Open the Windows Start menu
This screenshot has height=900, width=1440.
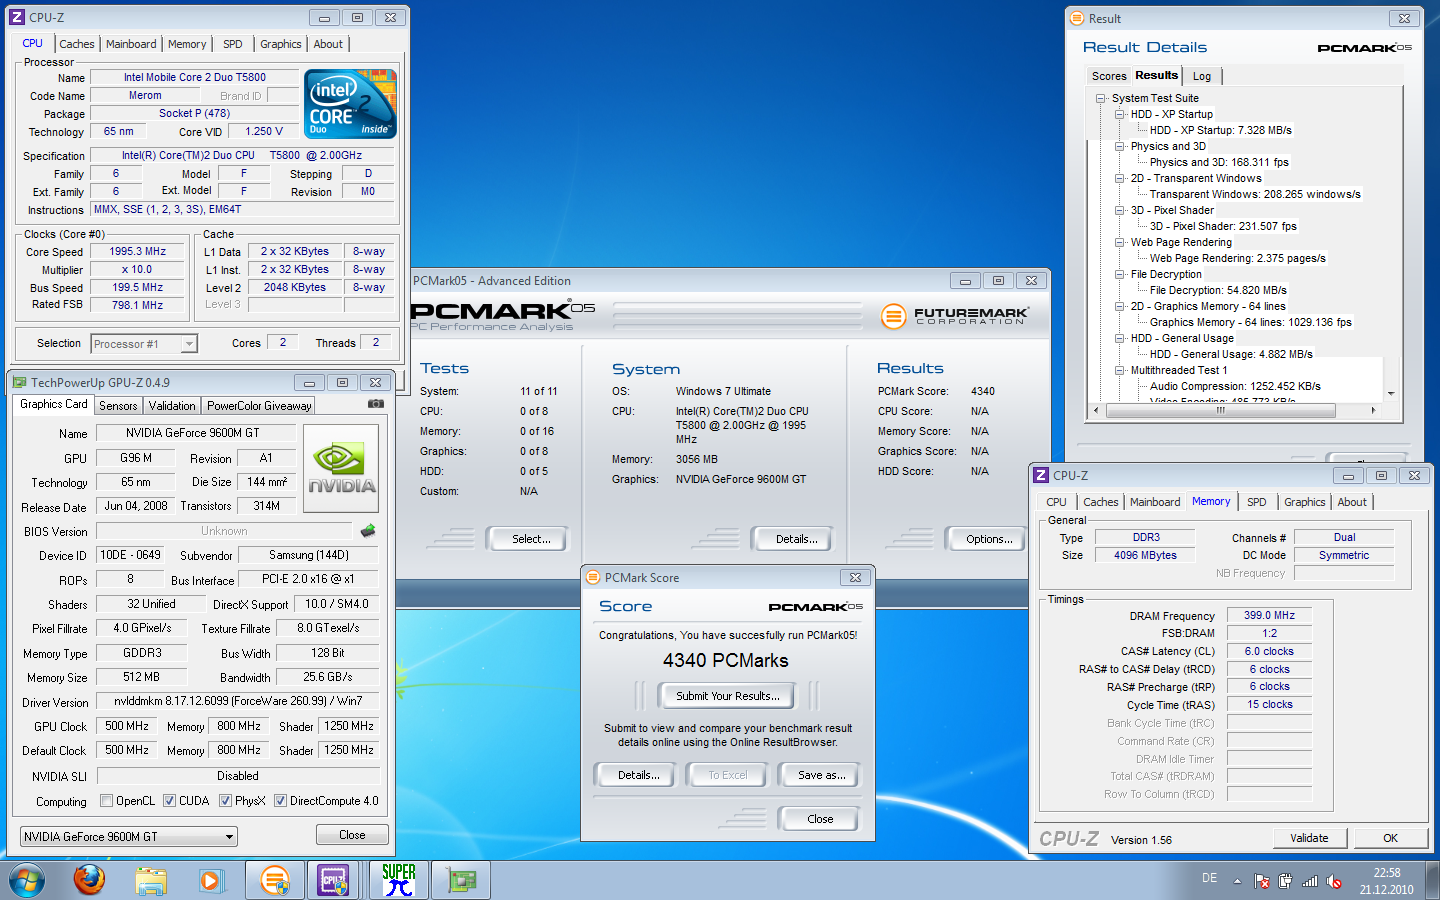(27, 881)
